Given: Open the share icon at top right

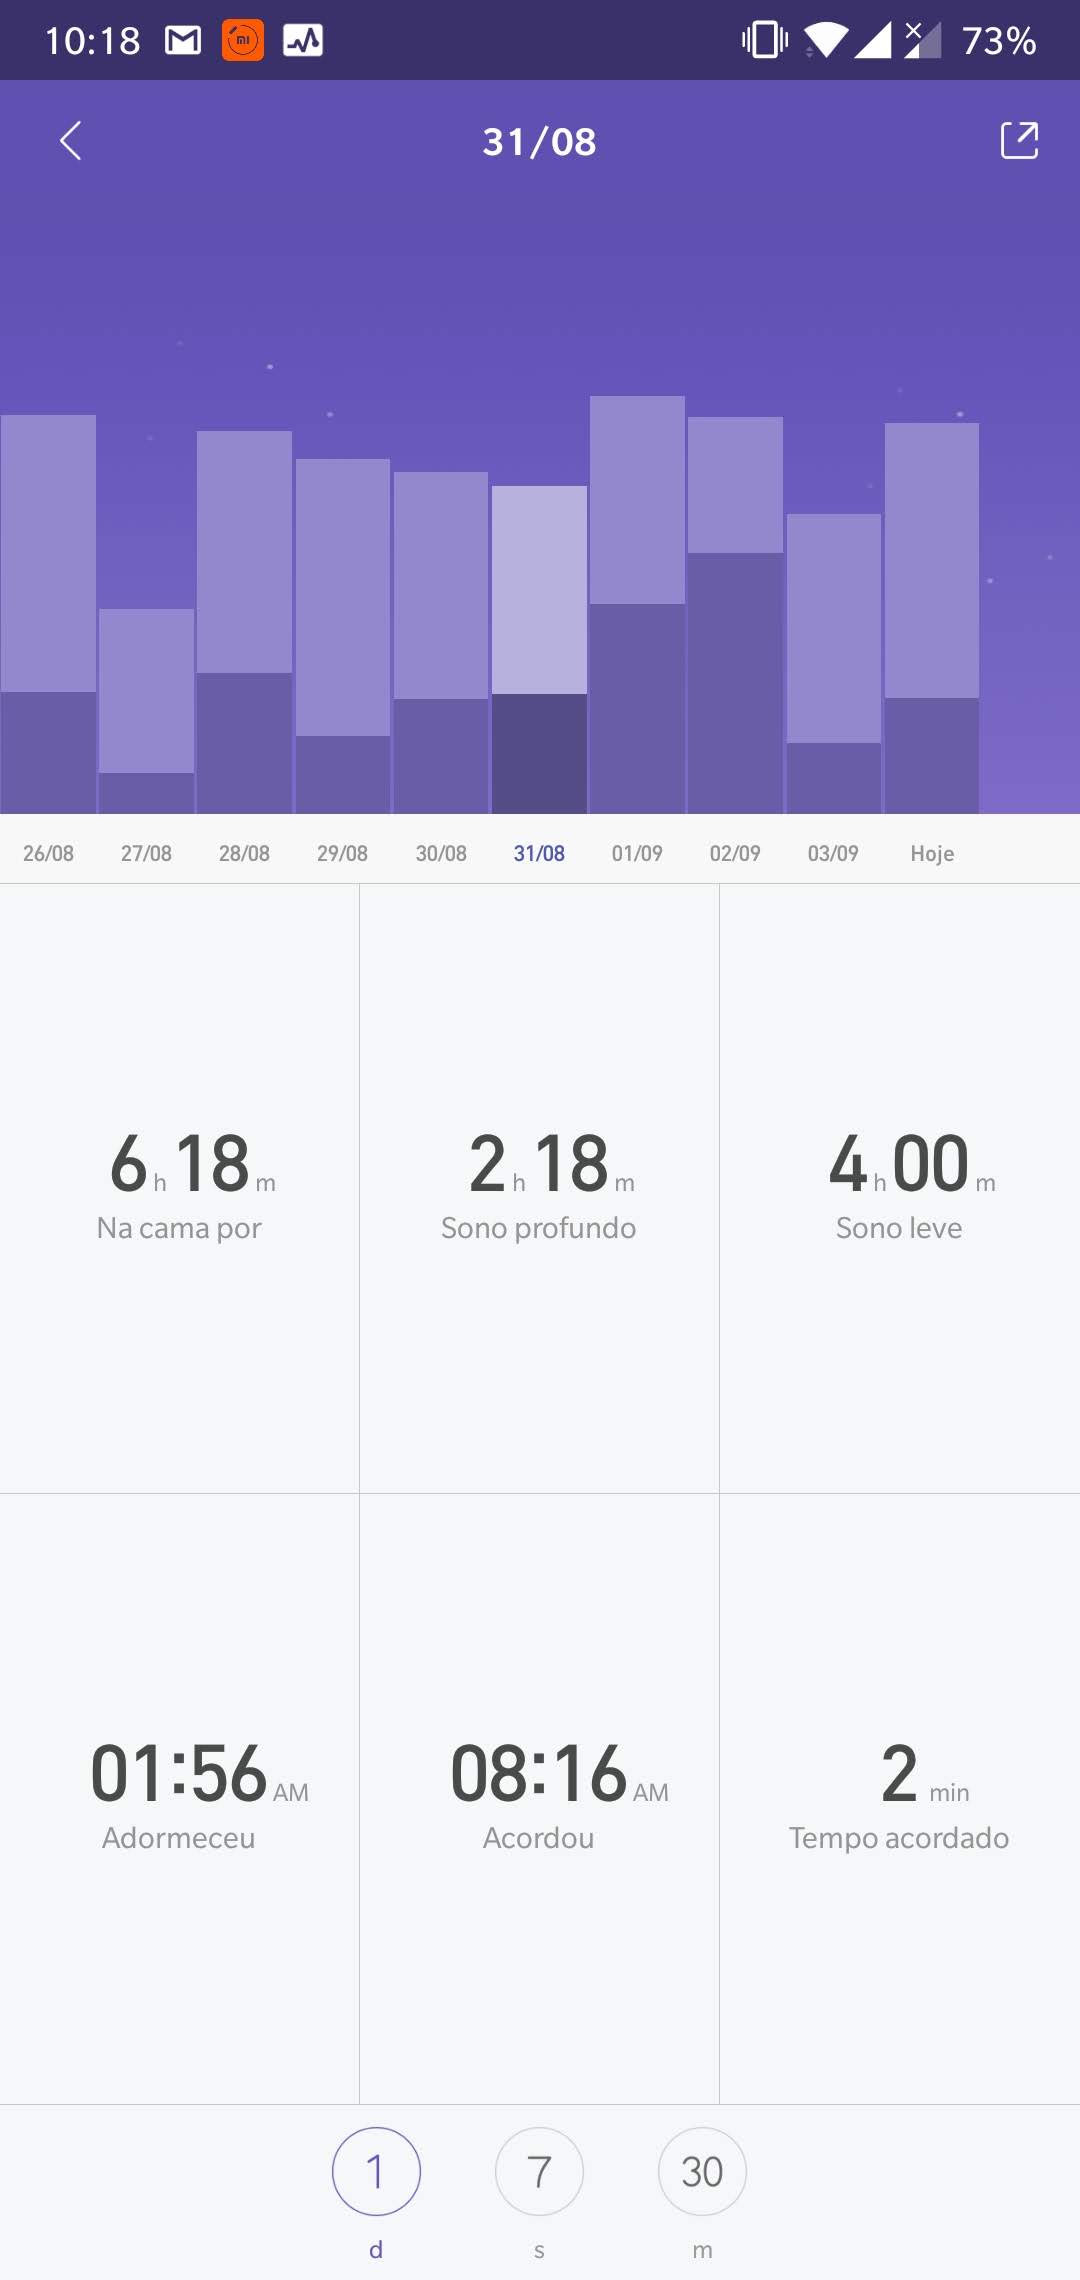Looking at the screenshot, I should click(1019, 141).
